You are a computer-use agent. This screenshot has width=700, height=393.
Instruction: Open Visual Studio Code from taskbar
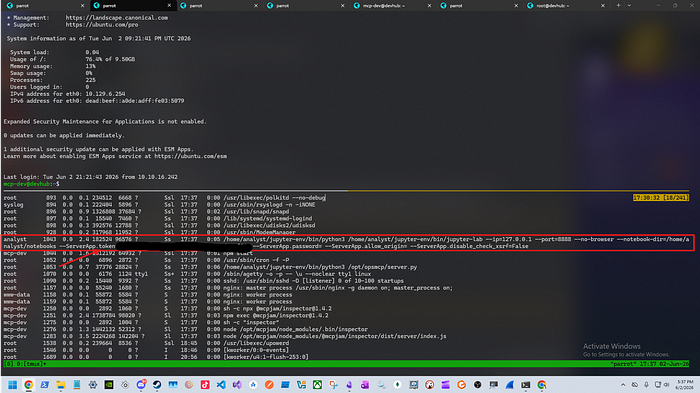tap(221, 385)
